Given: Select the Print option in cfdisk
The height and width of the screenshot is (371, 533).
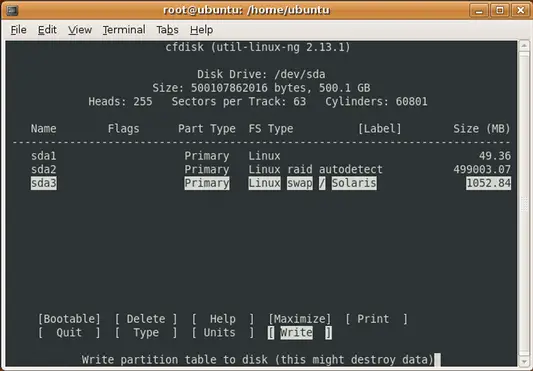Looking at the screenshot, I should point(376,319).
